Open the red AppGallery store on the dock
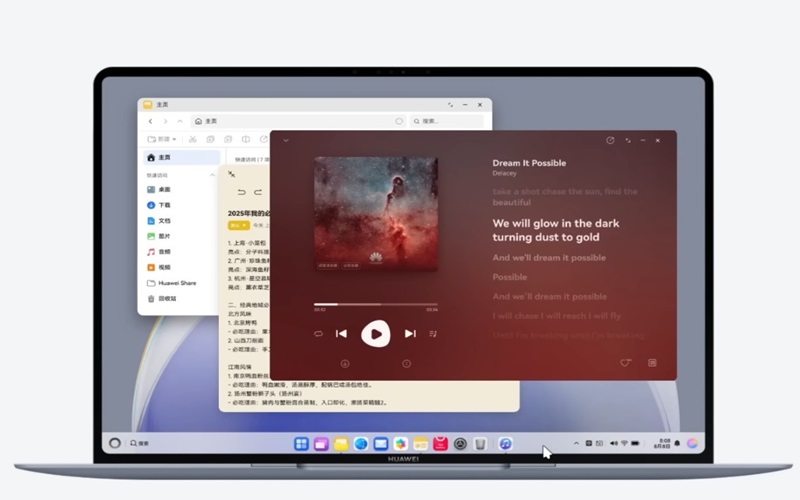The width and height of the screenshot is (800, 500). coord(440,444)
